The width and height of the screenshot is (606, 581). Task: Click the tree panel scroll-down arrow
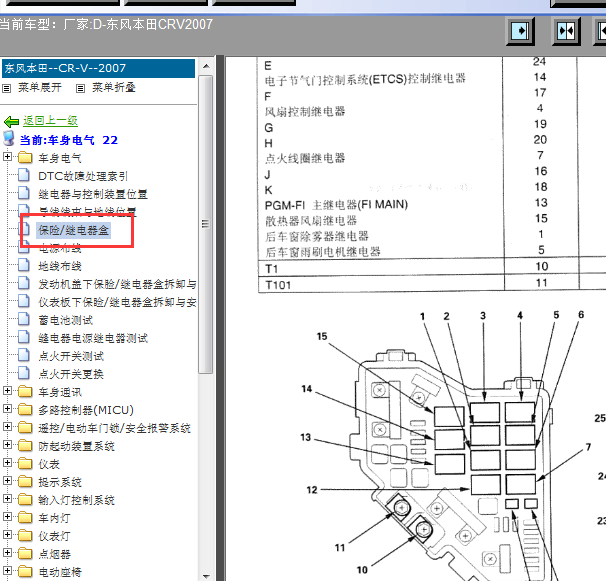[x=206, y=576]
